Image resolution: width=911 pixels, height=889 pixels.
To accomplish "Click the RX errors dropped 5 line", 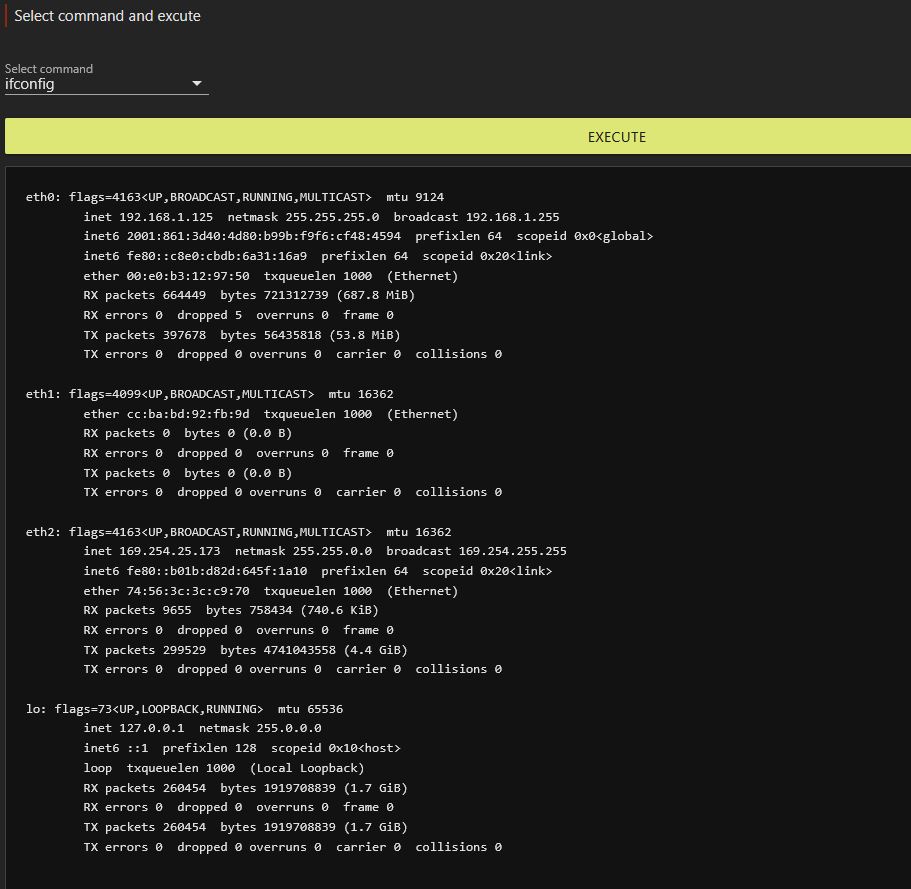I will (238, 315).
